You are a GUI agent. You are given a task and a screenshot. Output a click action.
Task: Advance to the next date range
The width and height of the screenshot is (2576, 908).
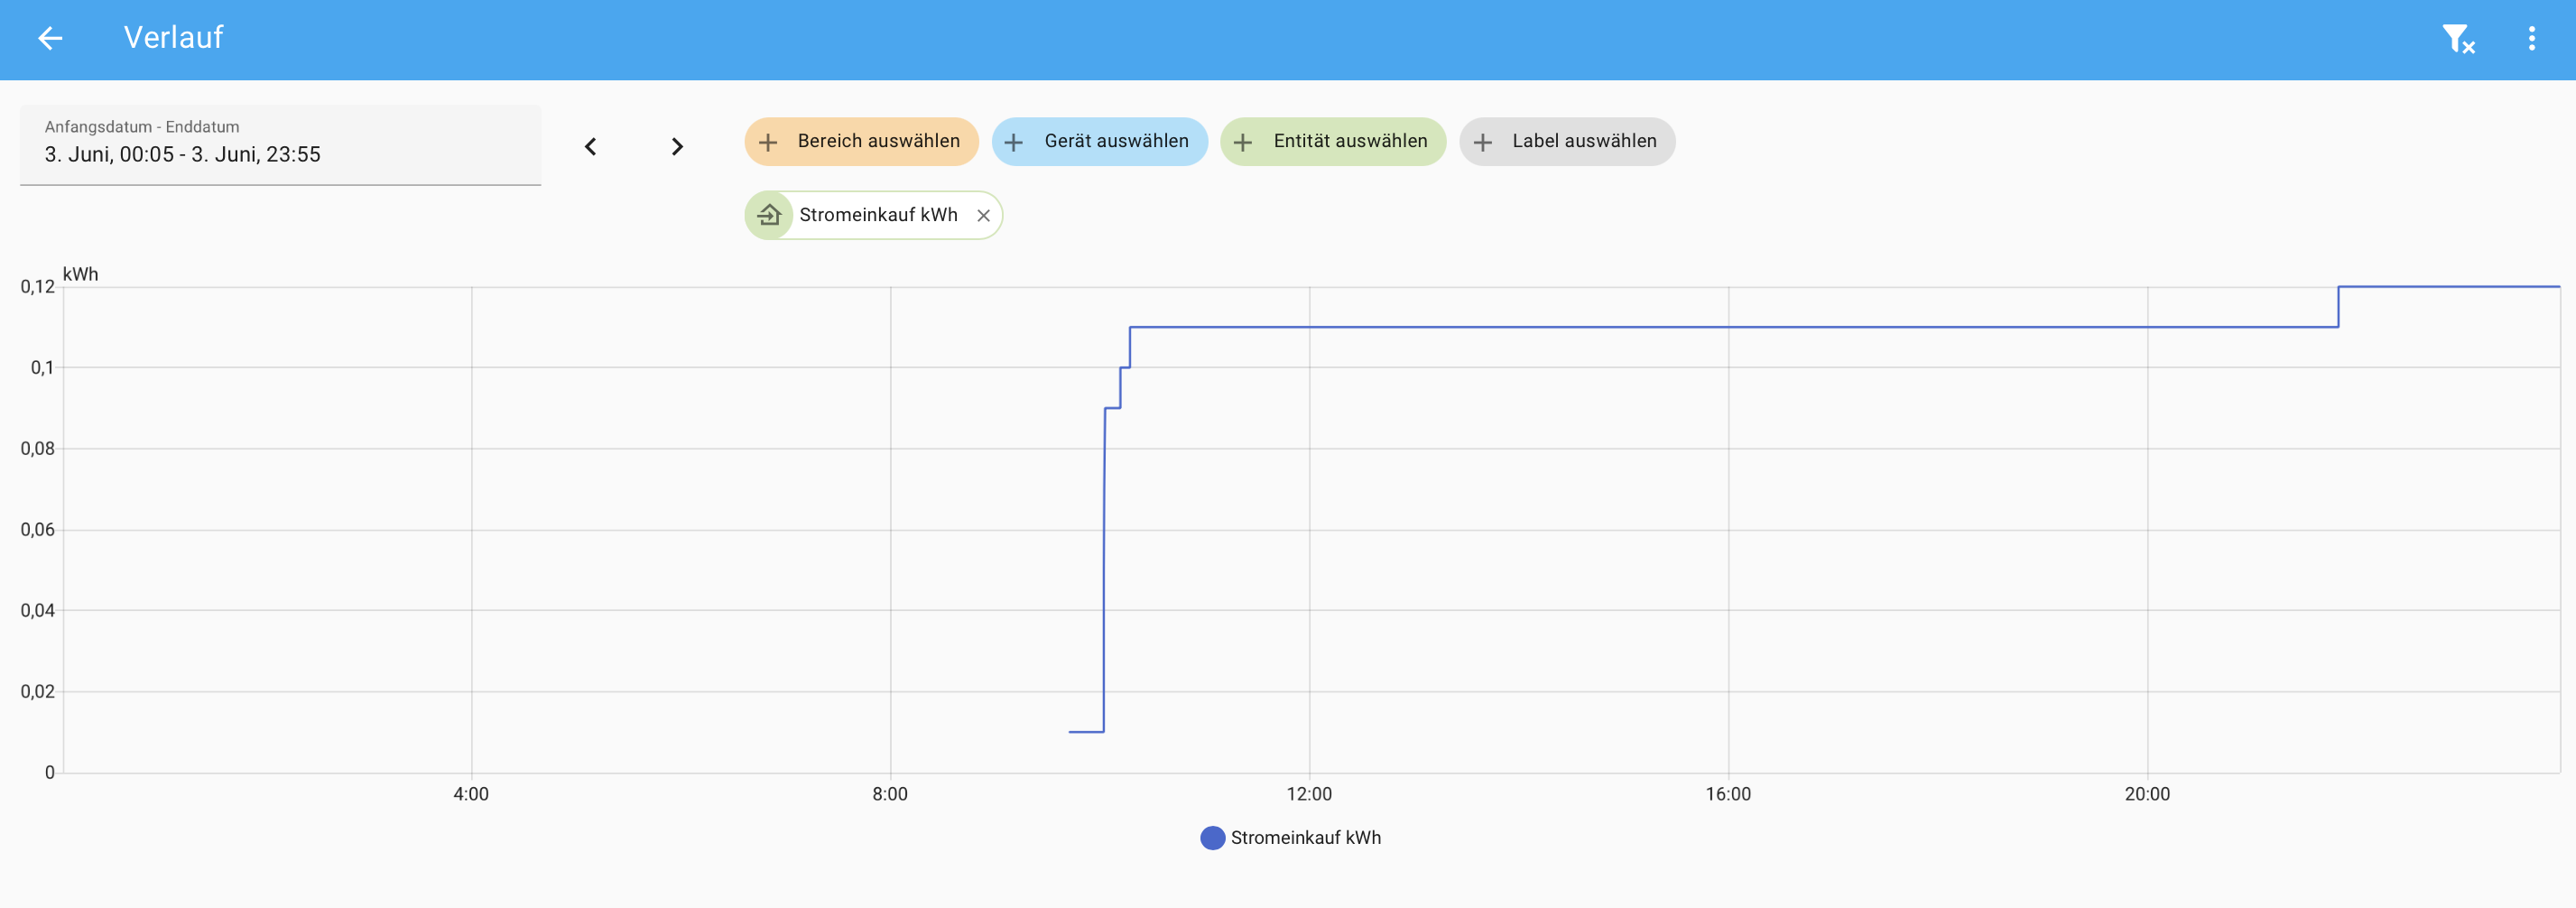click(x=677, y=147)
